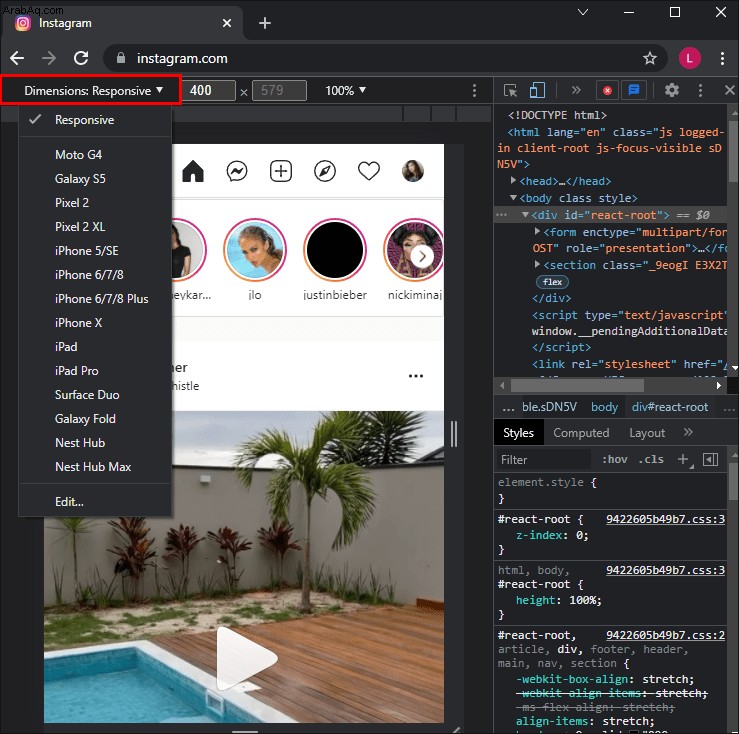Switch to Layout tab

click(647, 433)
